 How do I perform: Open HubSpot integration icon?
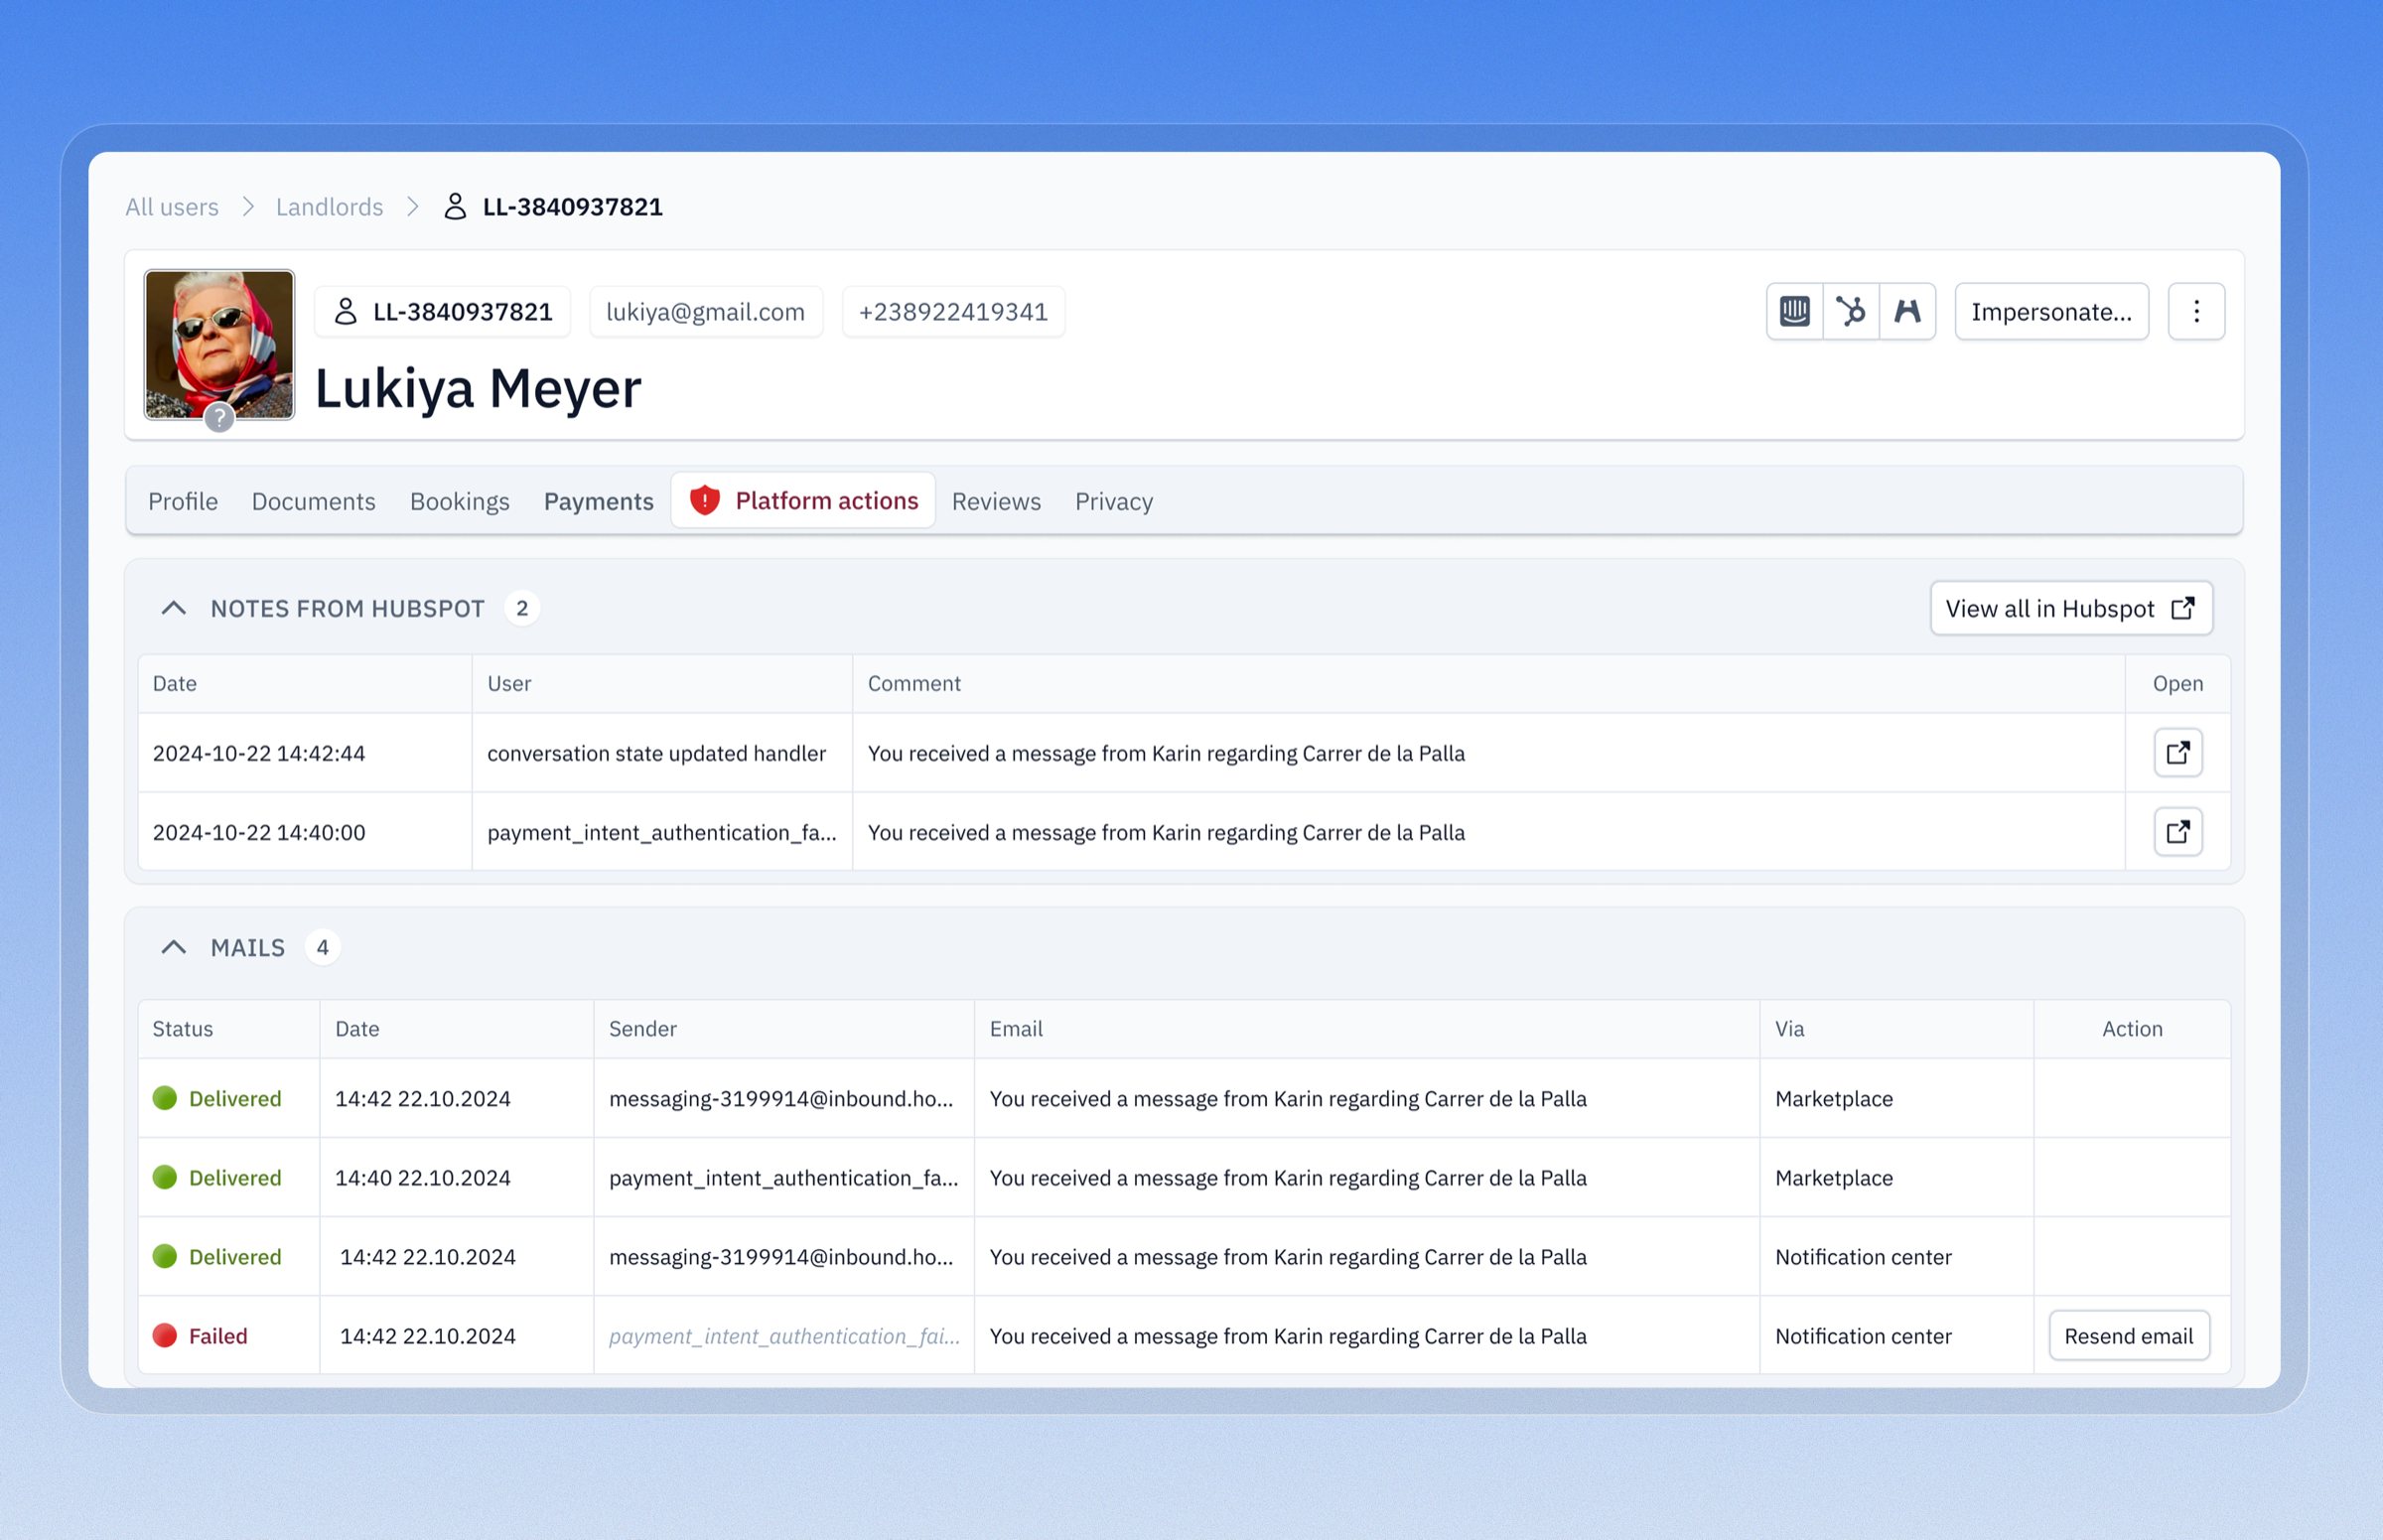tap(1851, 312)
